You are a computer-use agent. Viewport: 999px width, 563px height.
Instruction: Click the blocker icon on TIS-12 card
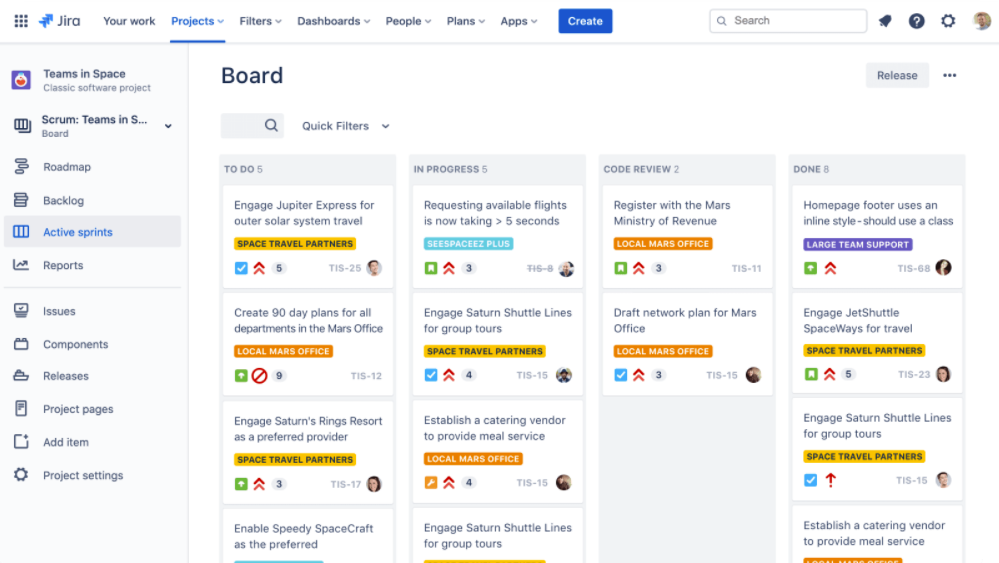click(259, 376)
